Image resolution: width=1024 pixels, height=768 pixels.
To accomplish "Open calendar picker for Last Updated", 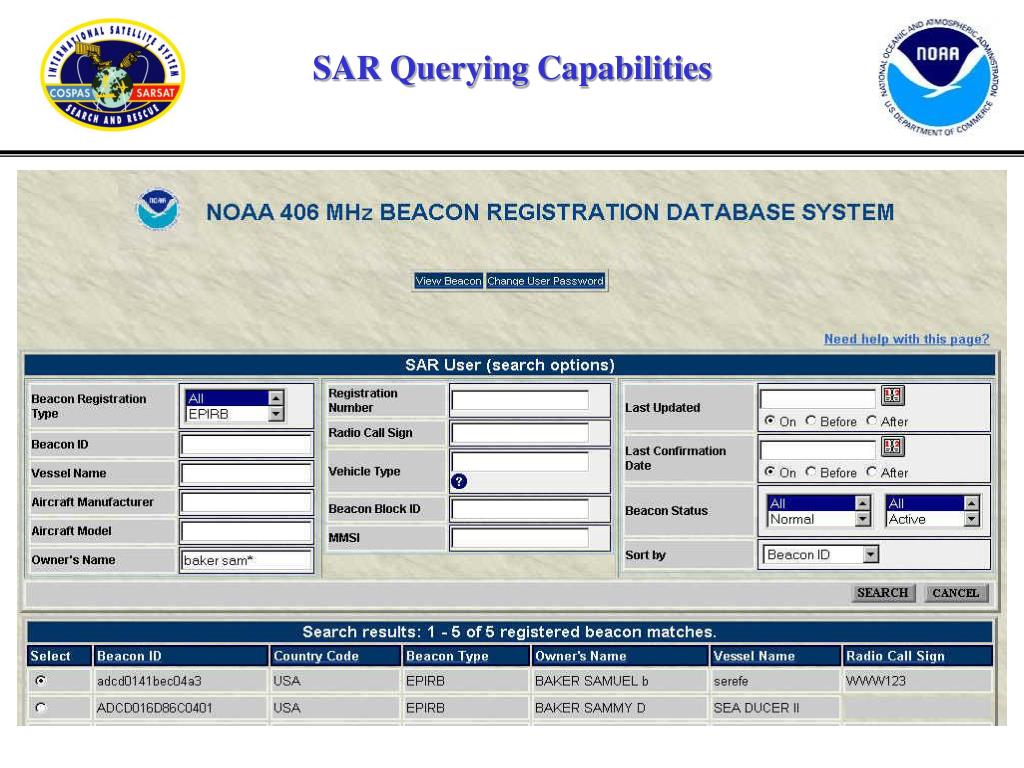I will click(892, 395).
